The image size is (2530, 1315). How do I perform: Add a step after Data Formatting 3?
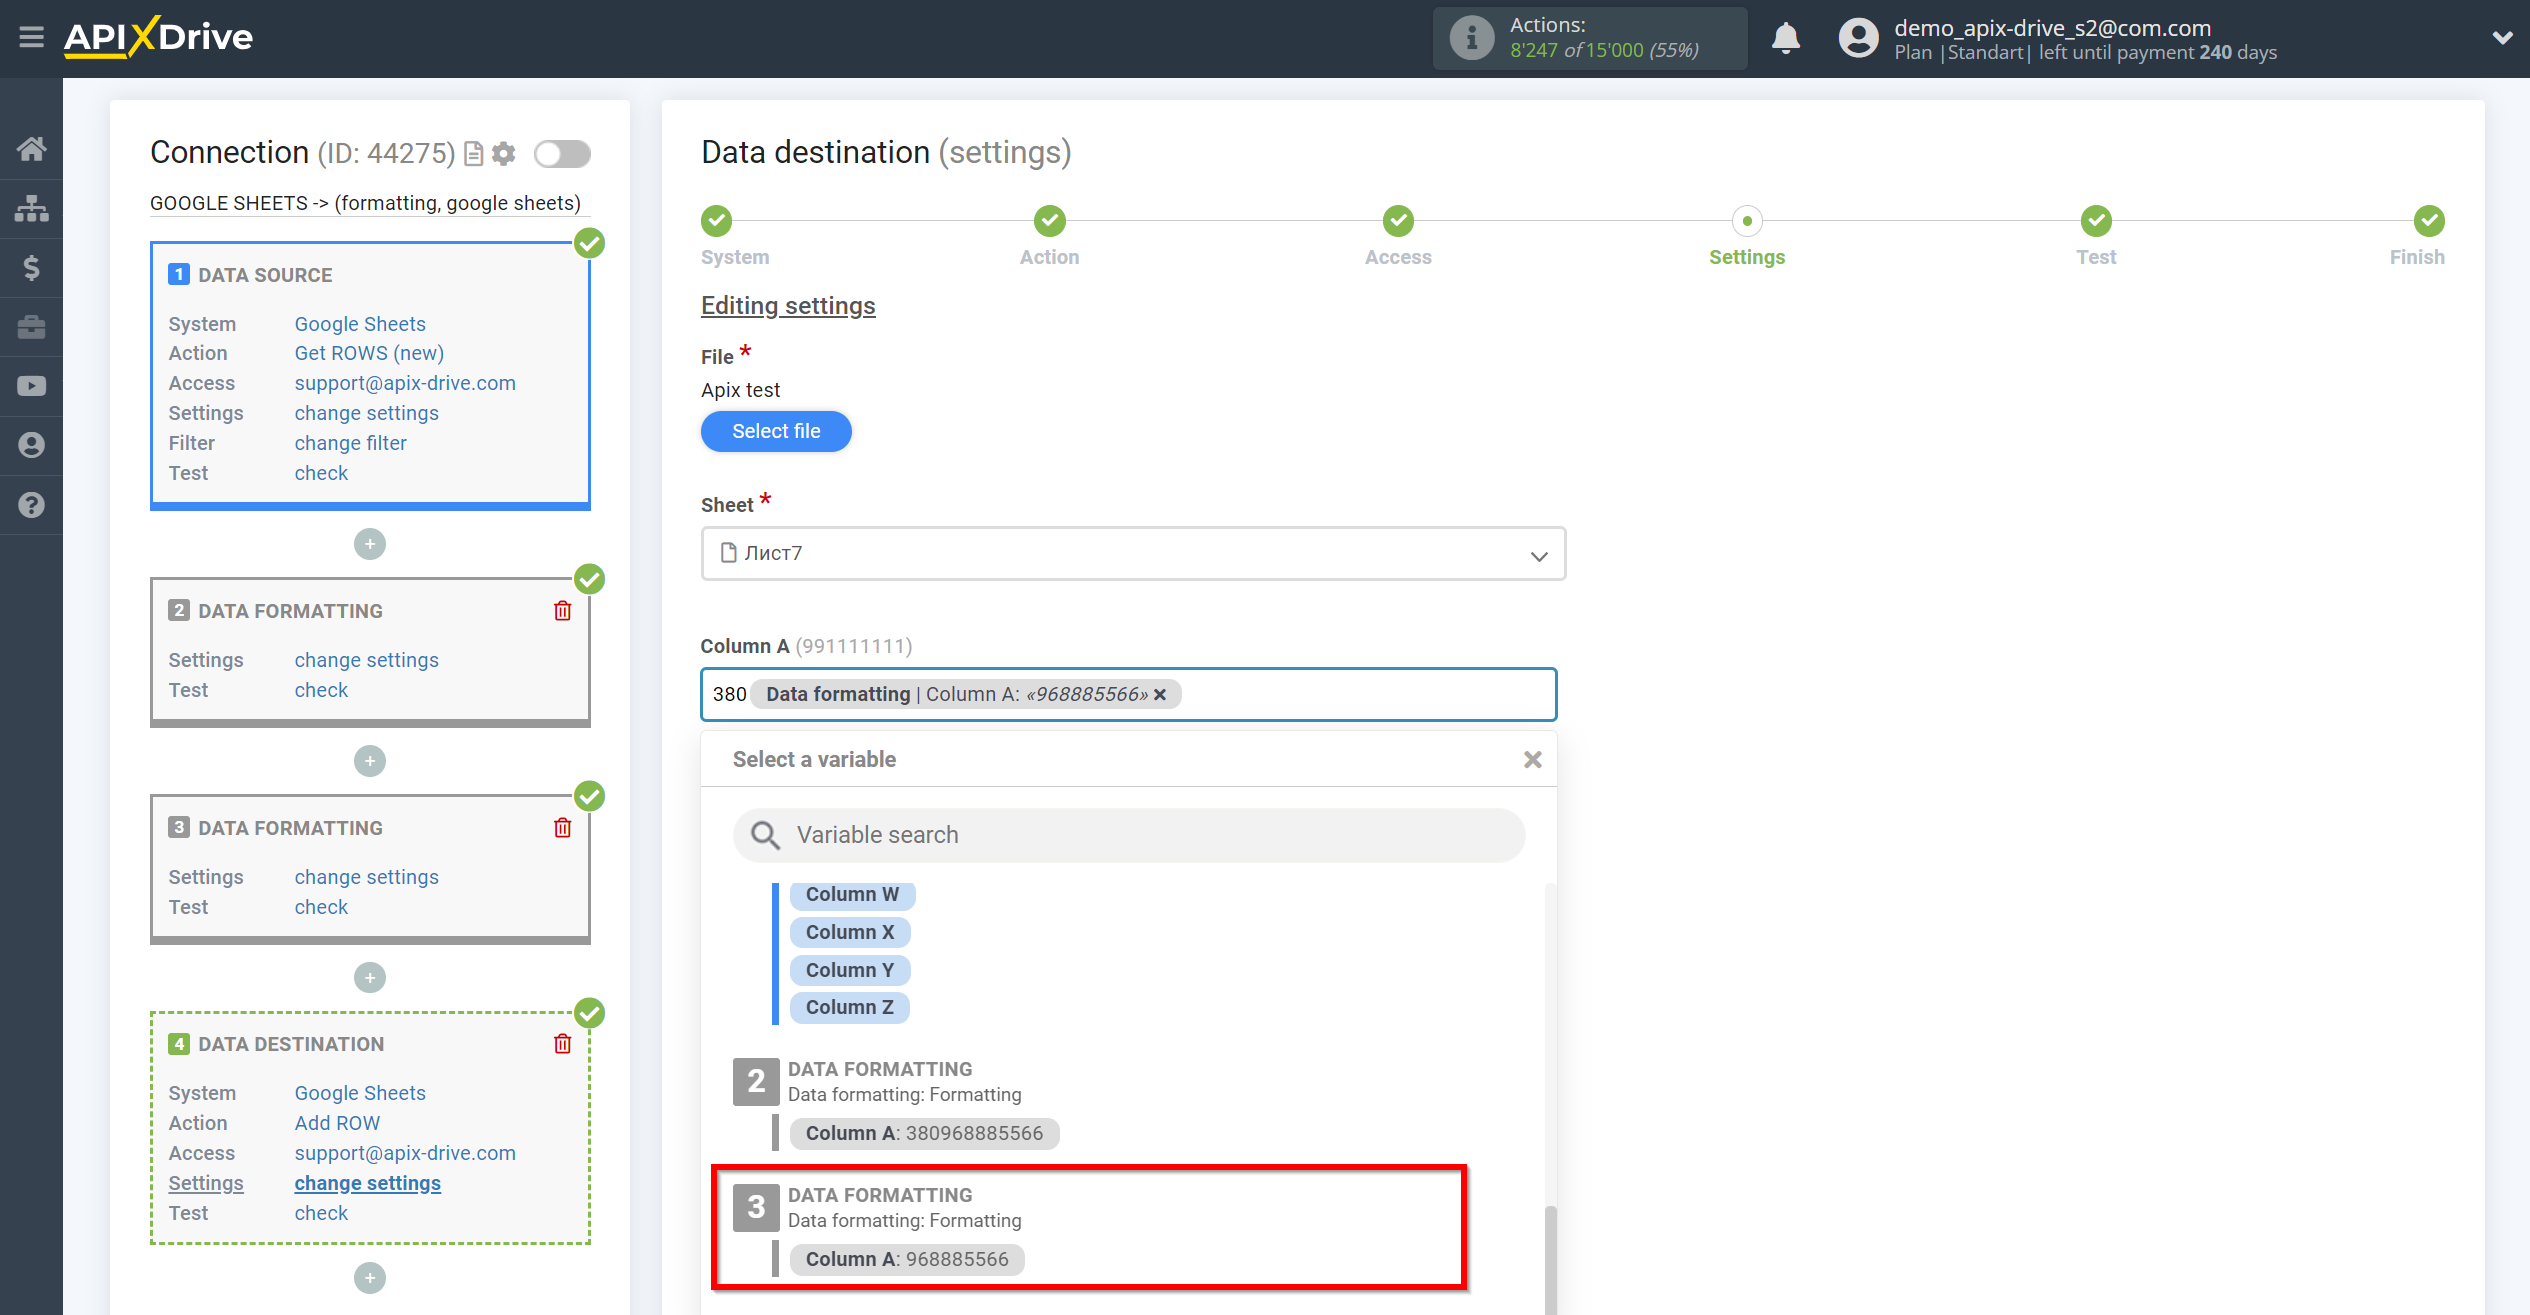point(370,978)
